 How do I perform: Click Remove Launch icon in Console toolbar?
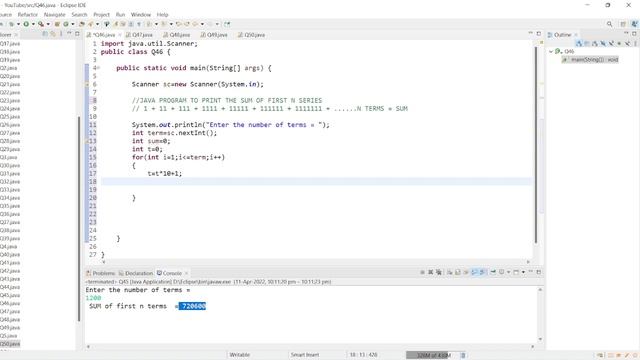431,272
